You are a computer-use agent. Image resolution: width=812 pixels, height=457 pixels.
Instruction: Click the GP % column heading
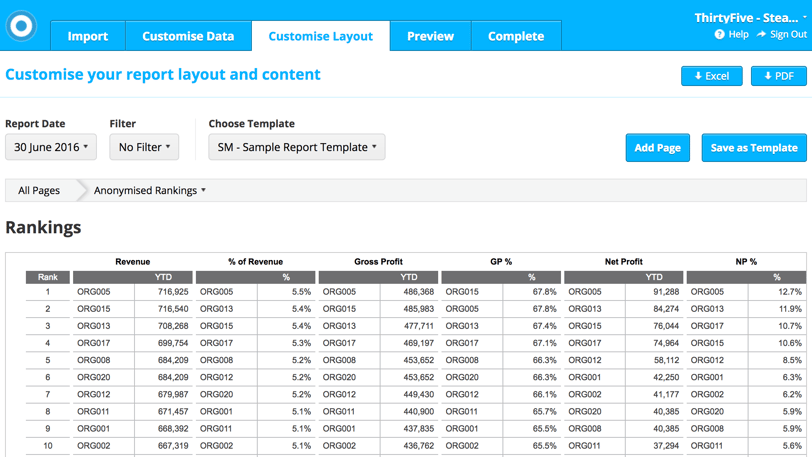click(x=501, y=262)
